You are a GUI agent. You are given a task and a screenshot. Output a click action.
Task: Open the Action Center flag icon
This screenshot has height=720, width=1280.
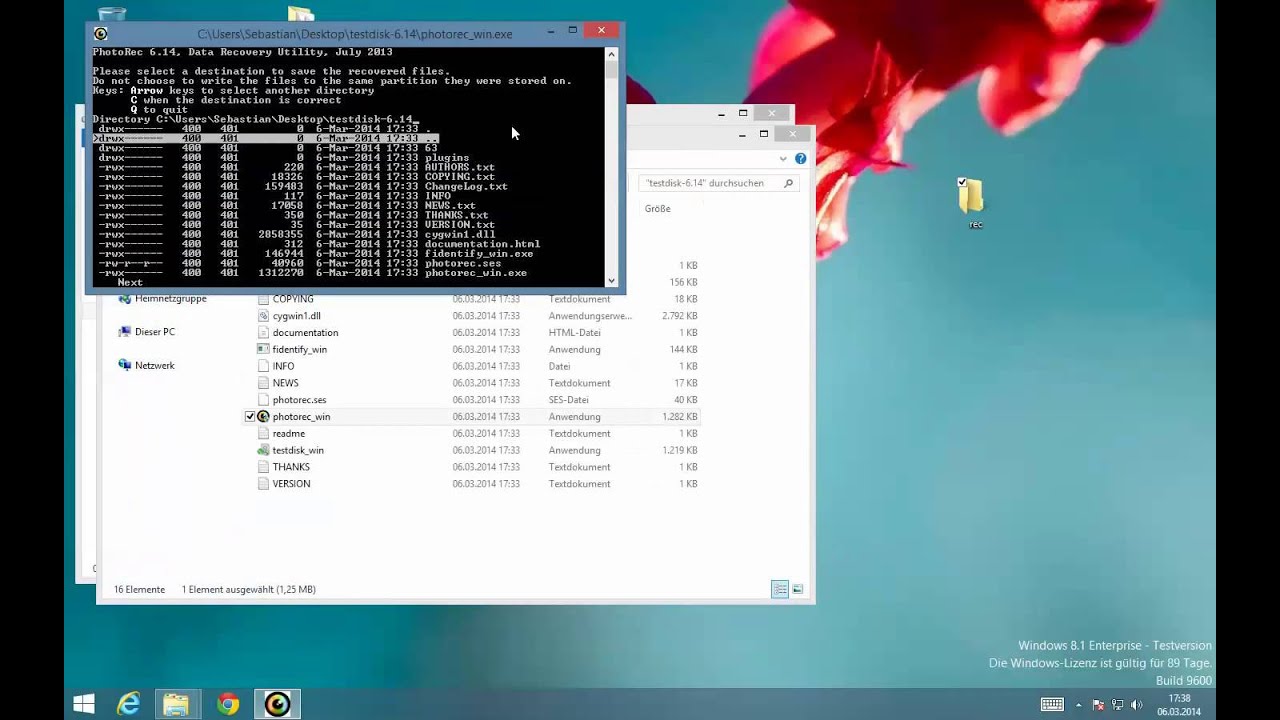[1098, 705]
